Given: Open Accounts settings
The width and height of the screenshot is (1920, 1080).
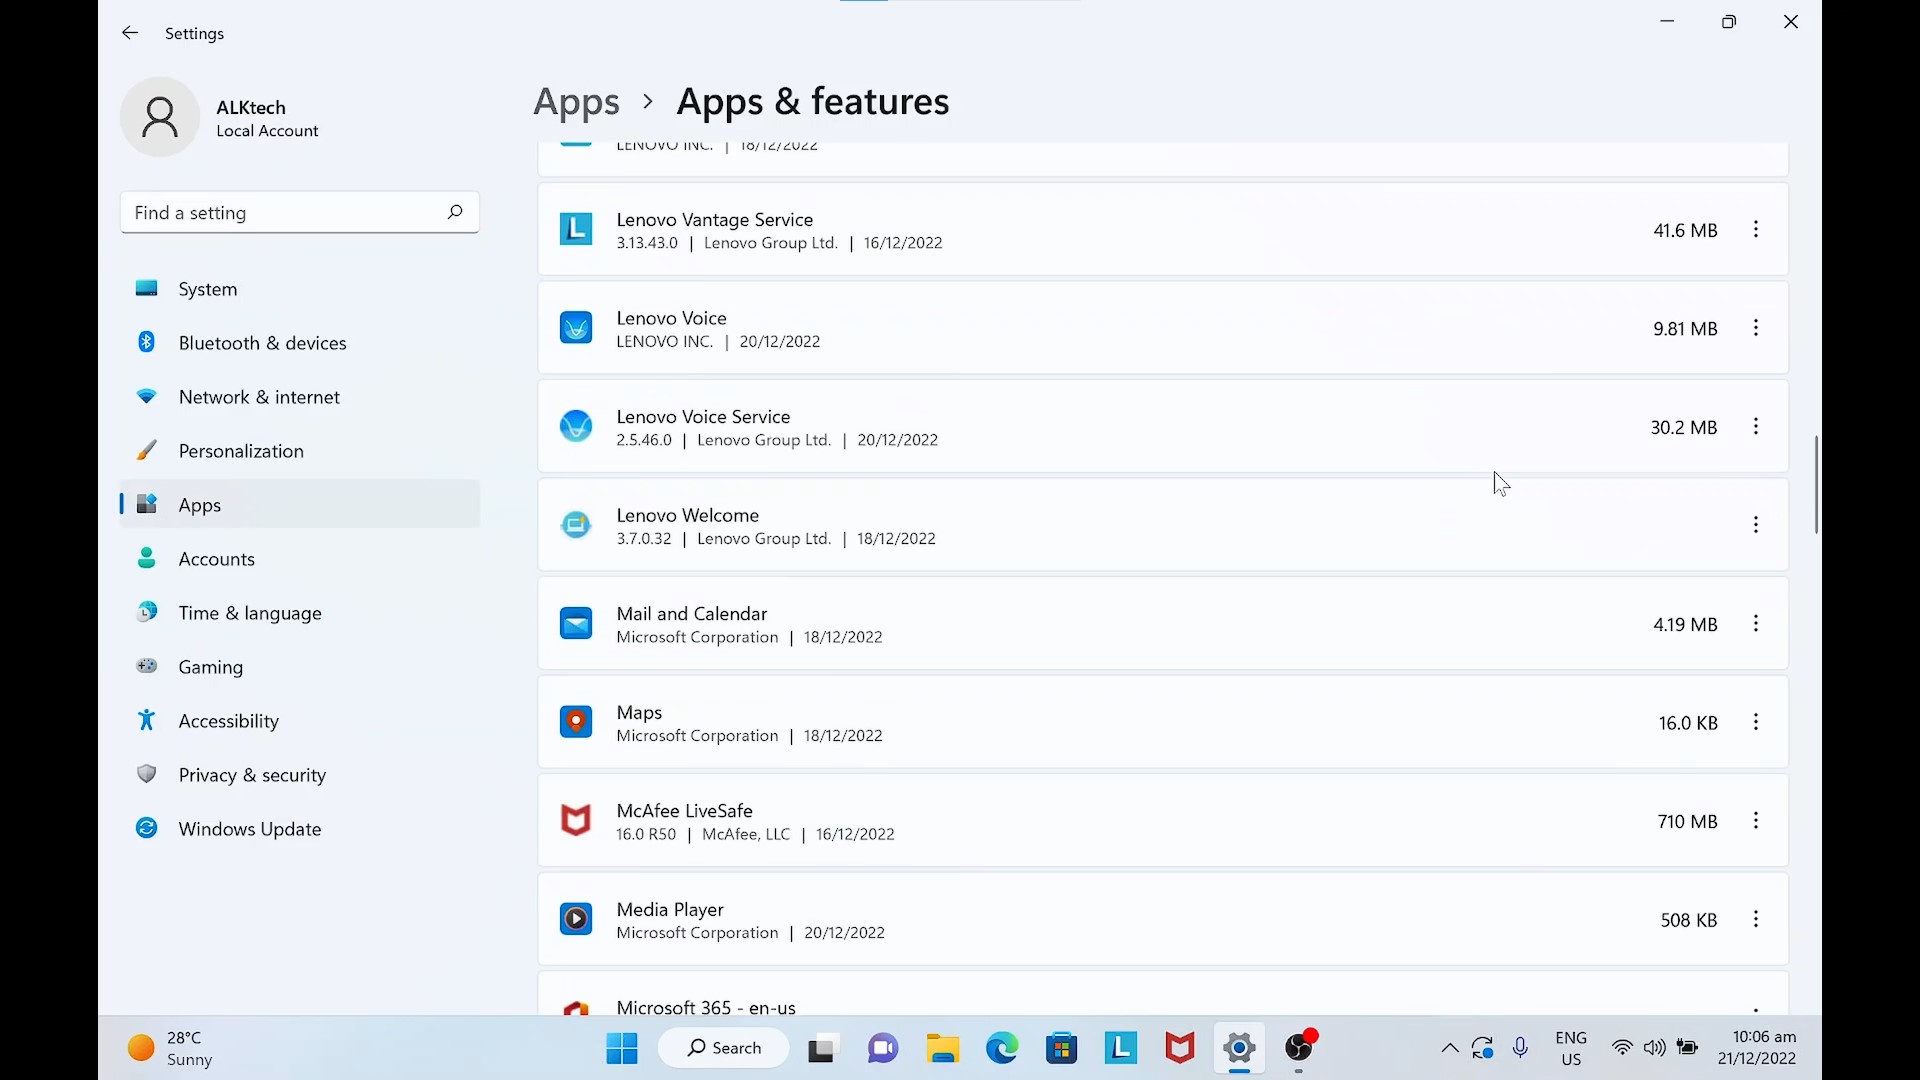Looking at the screenshot, I should [x=300, y=559].
